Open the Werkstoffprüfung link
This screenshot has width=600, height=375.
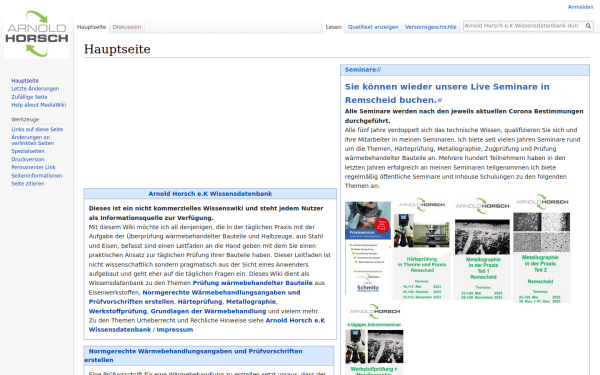(117, 311)
